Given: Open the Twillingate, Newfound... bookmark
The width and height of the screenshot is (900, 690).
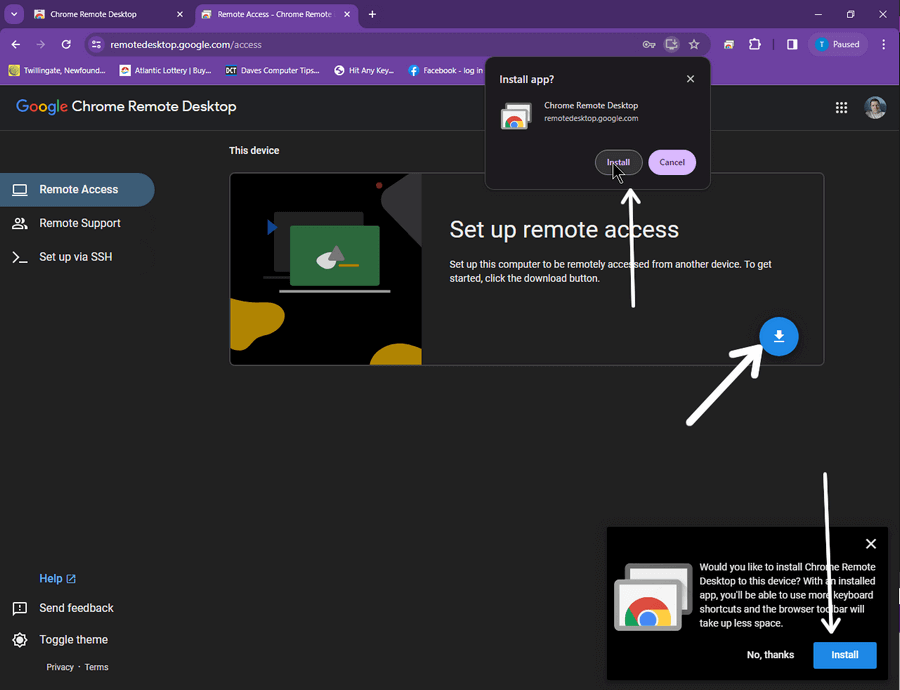Looking at the screenshot, I should click(x=57, y=71).
